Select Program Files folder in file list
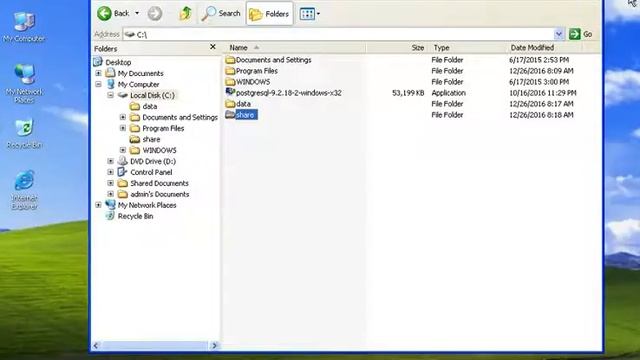Image resolution: width=640 pixels, height=360 pixels. pyautogui.click(x=252, y=71)
